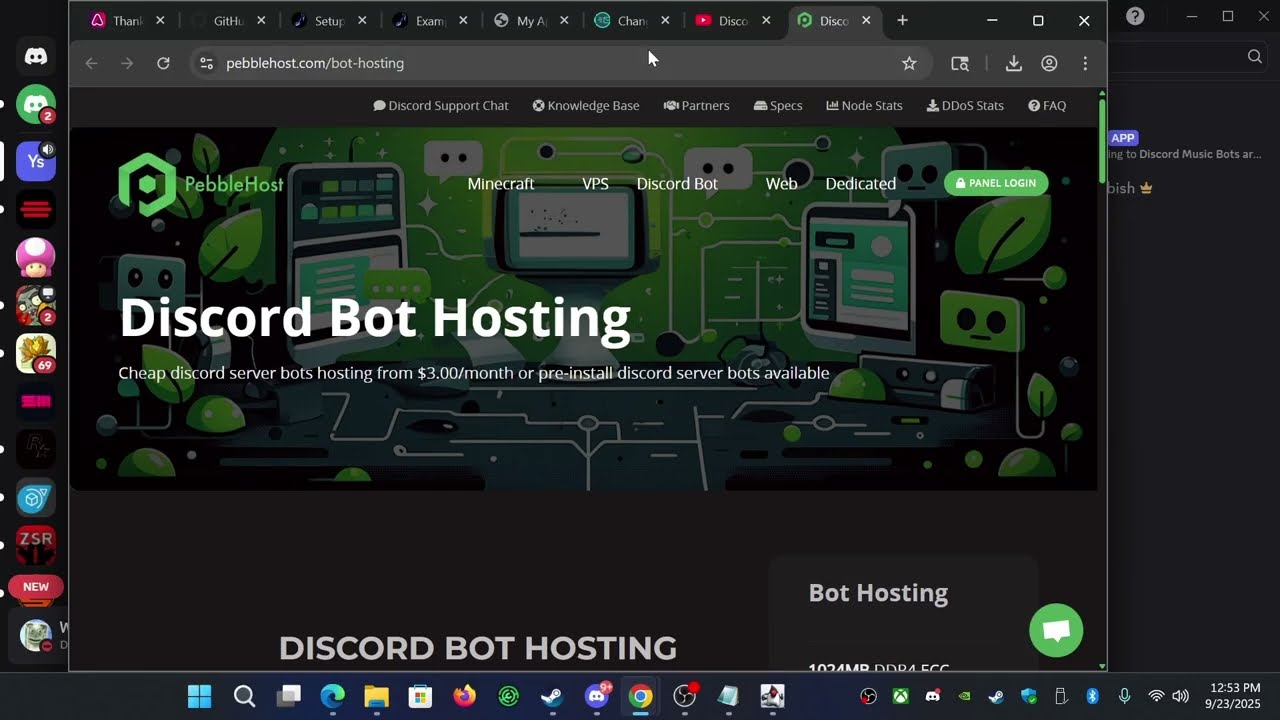
Task: Click the microphone icon in system tray
Action: [x=1124, y=696]
